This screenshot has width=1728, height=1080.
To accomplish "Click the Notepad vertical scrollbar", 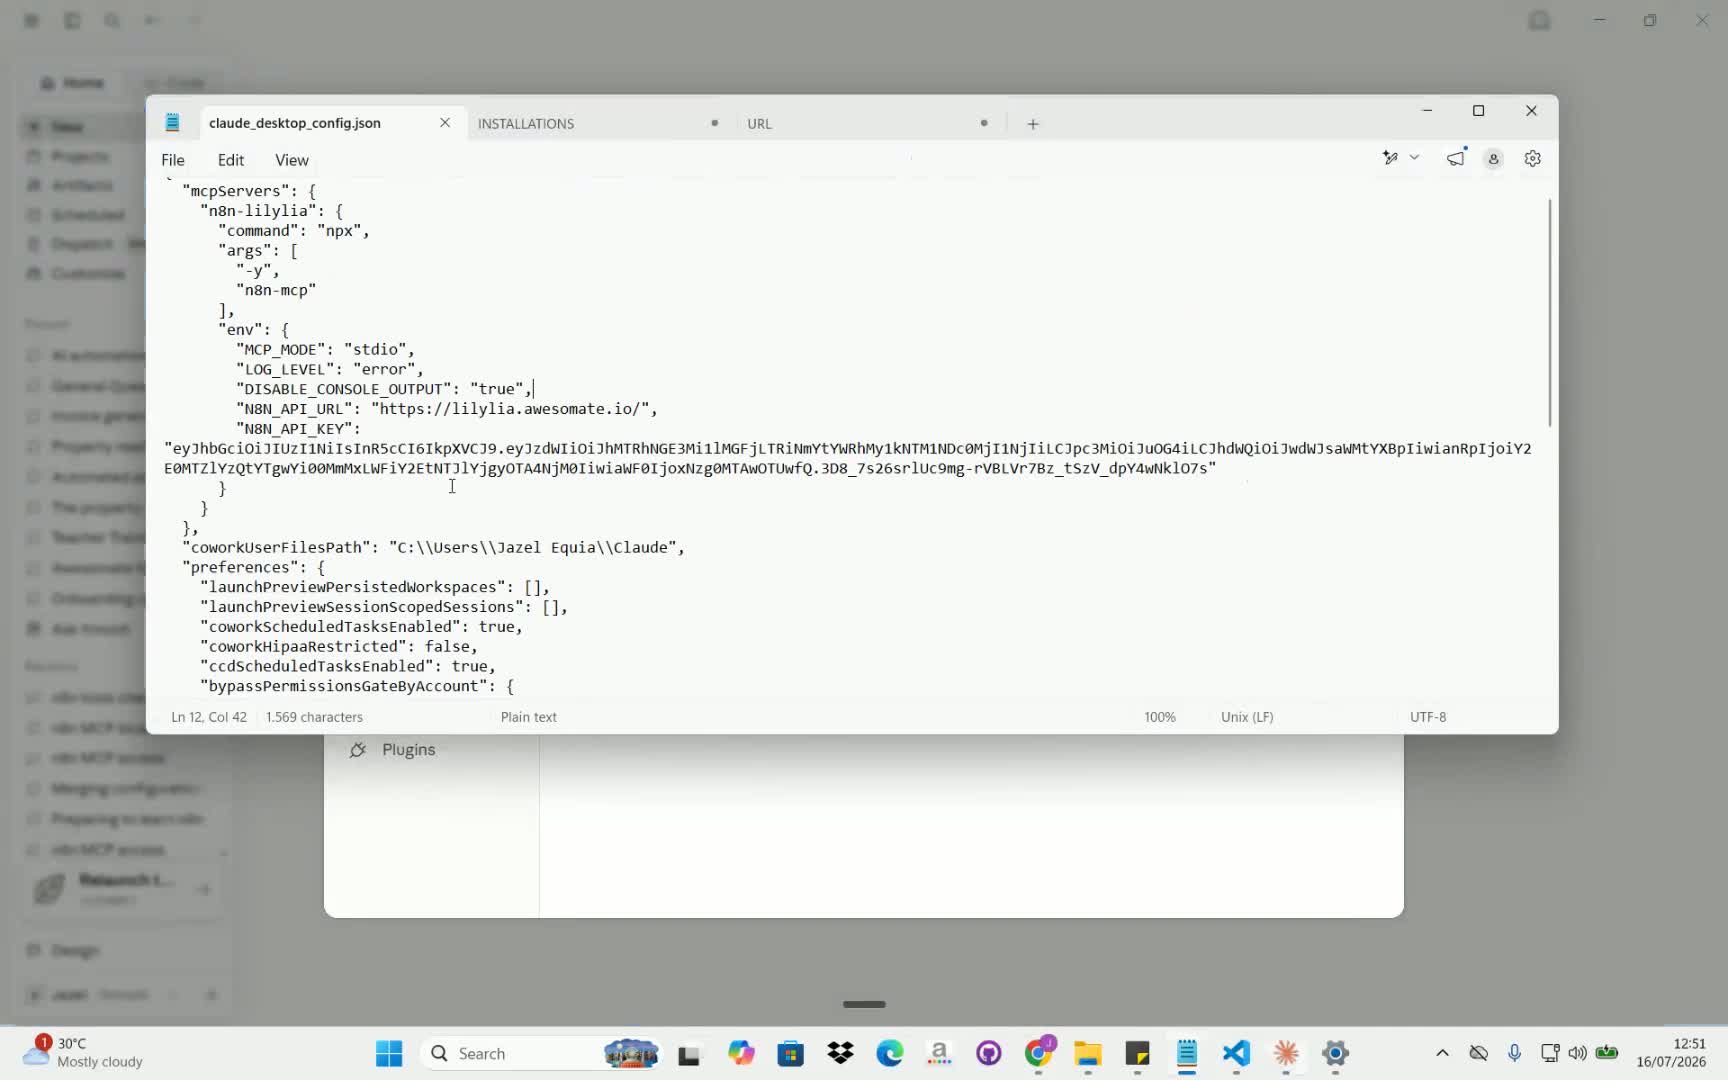I will point(1550,312).
